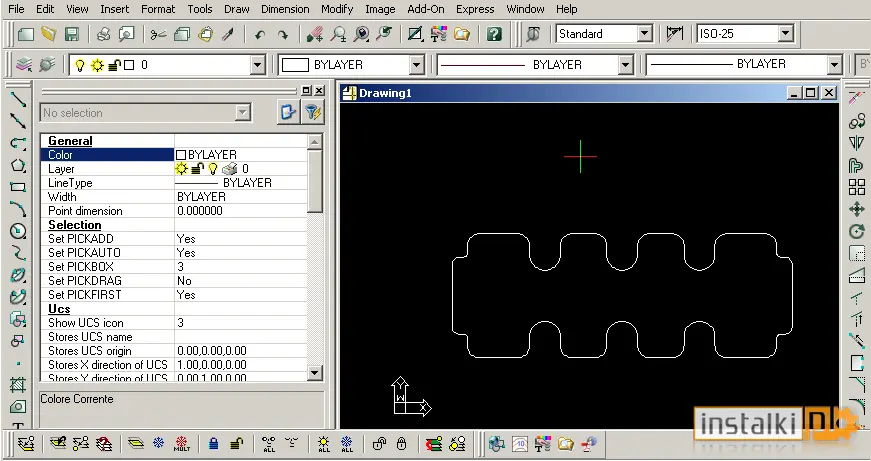Viewport: 871px width, 461px height.
Task: Toggle the padlock icon in the layer combo
Action: pos(114,65)
